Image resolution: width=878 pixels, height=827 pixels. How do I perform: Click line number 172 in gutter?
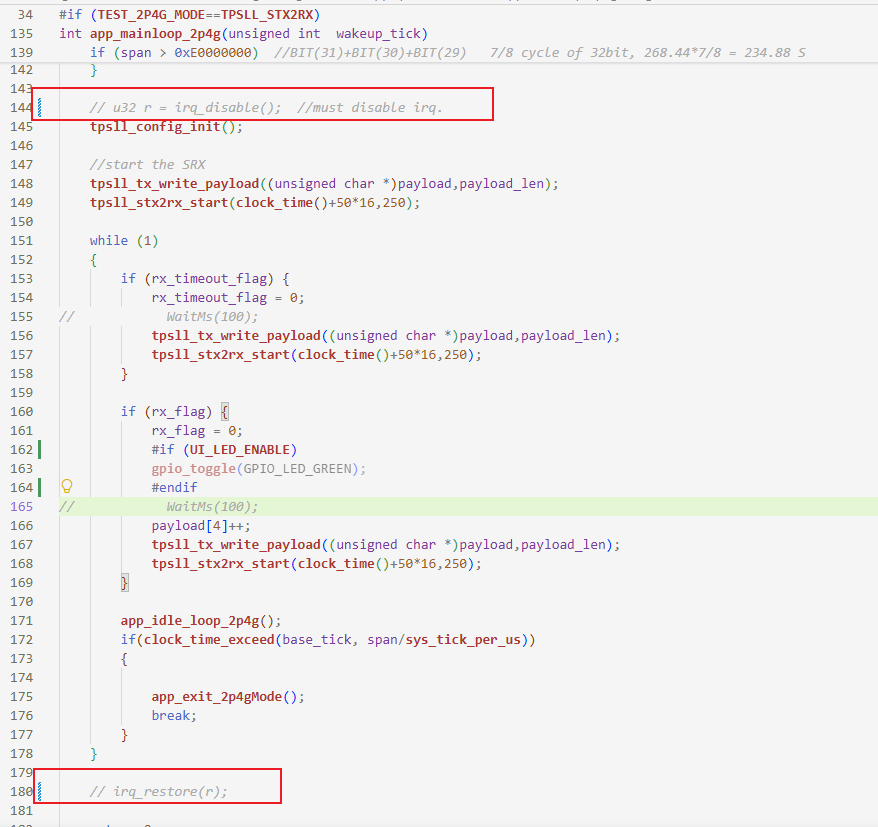[x=22, y=640]
